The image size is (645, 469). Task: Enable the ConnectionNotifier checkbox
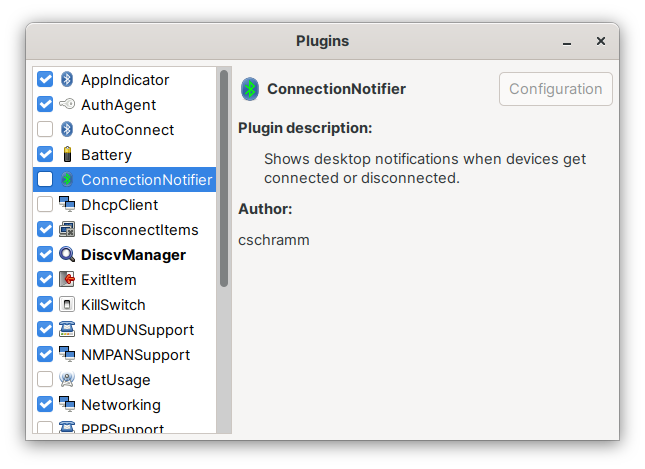pos(45,179)
